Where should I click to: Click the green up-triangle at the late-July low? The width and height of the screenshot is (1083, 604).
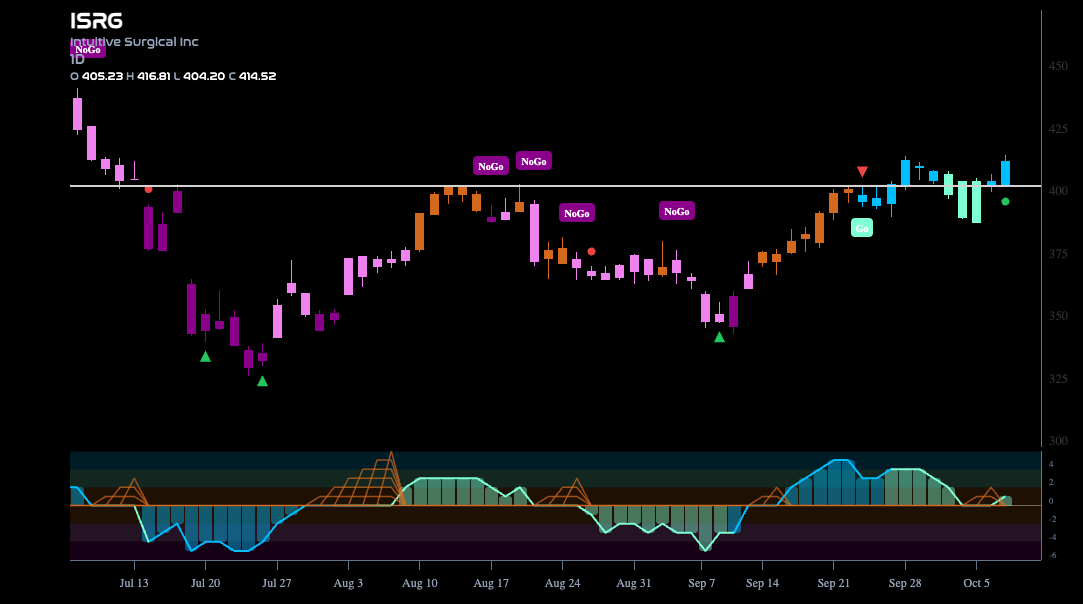pos(262,381)
